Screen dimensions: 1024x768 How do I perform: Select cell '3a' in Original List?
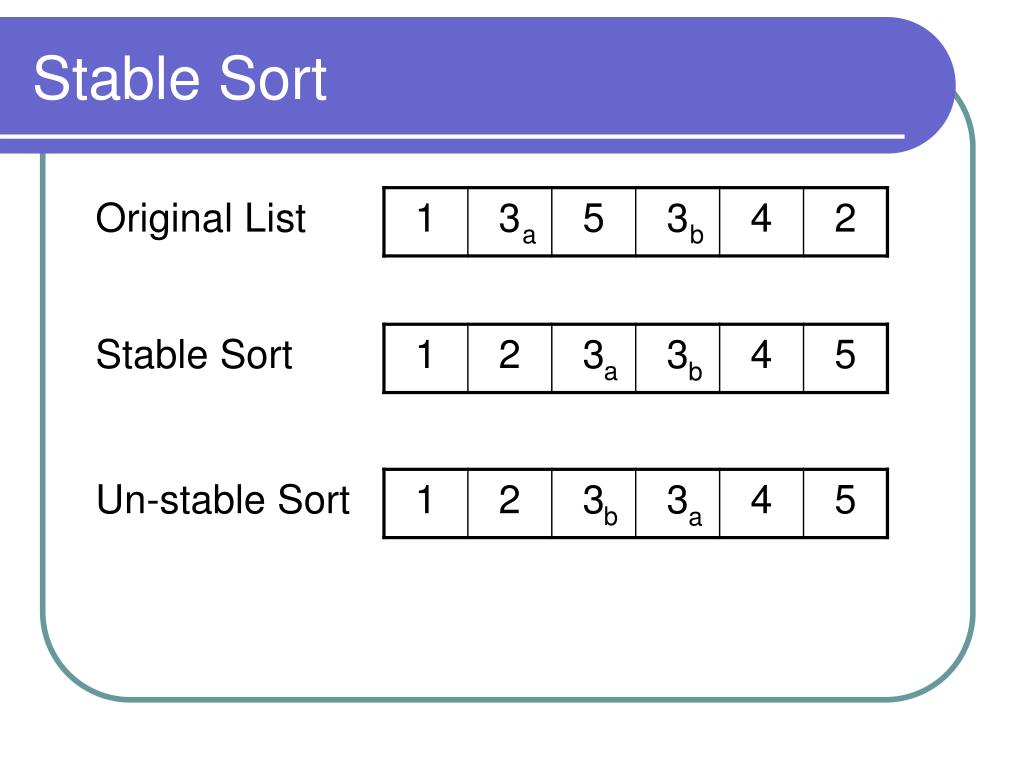(510, 221)
